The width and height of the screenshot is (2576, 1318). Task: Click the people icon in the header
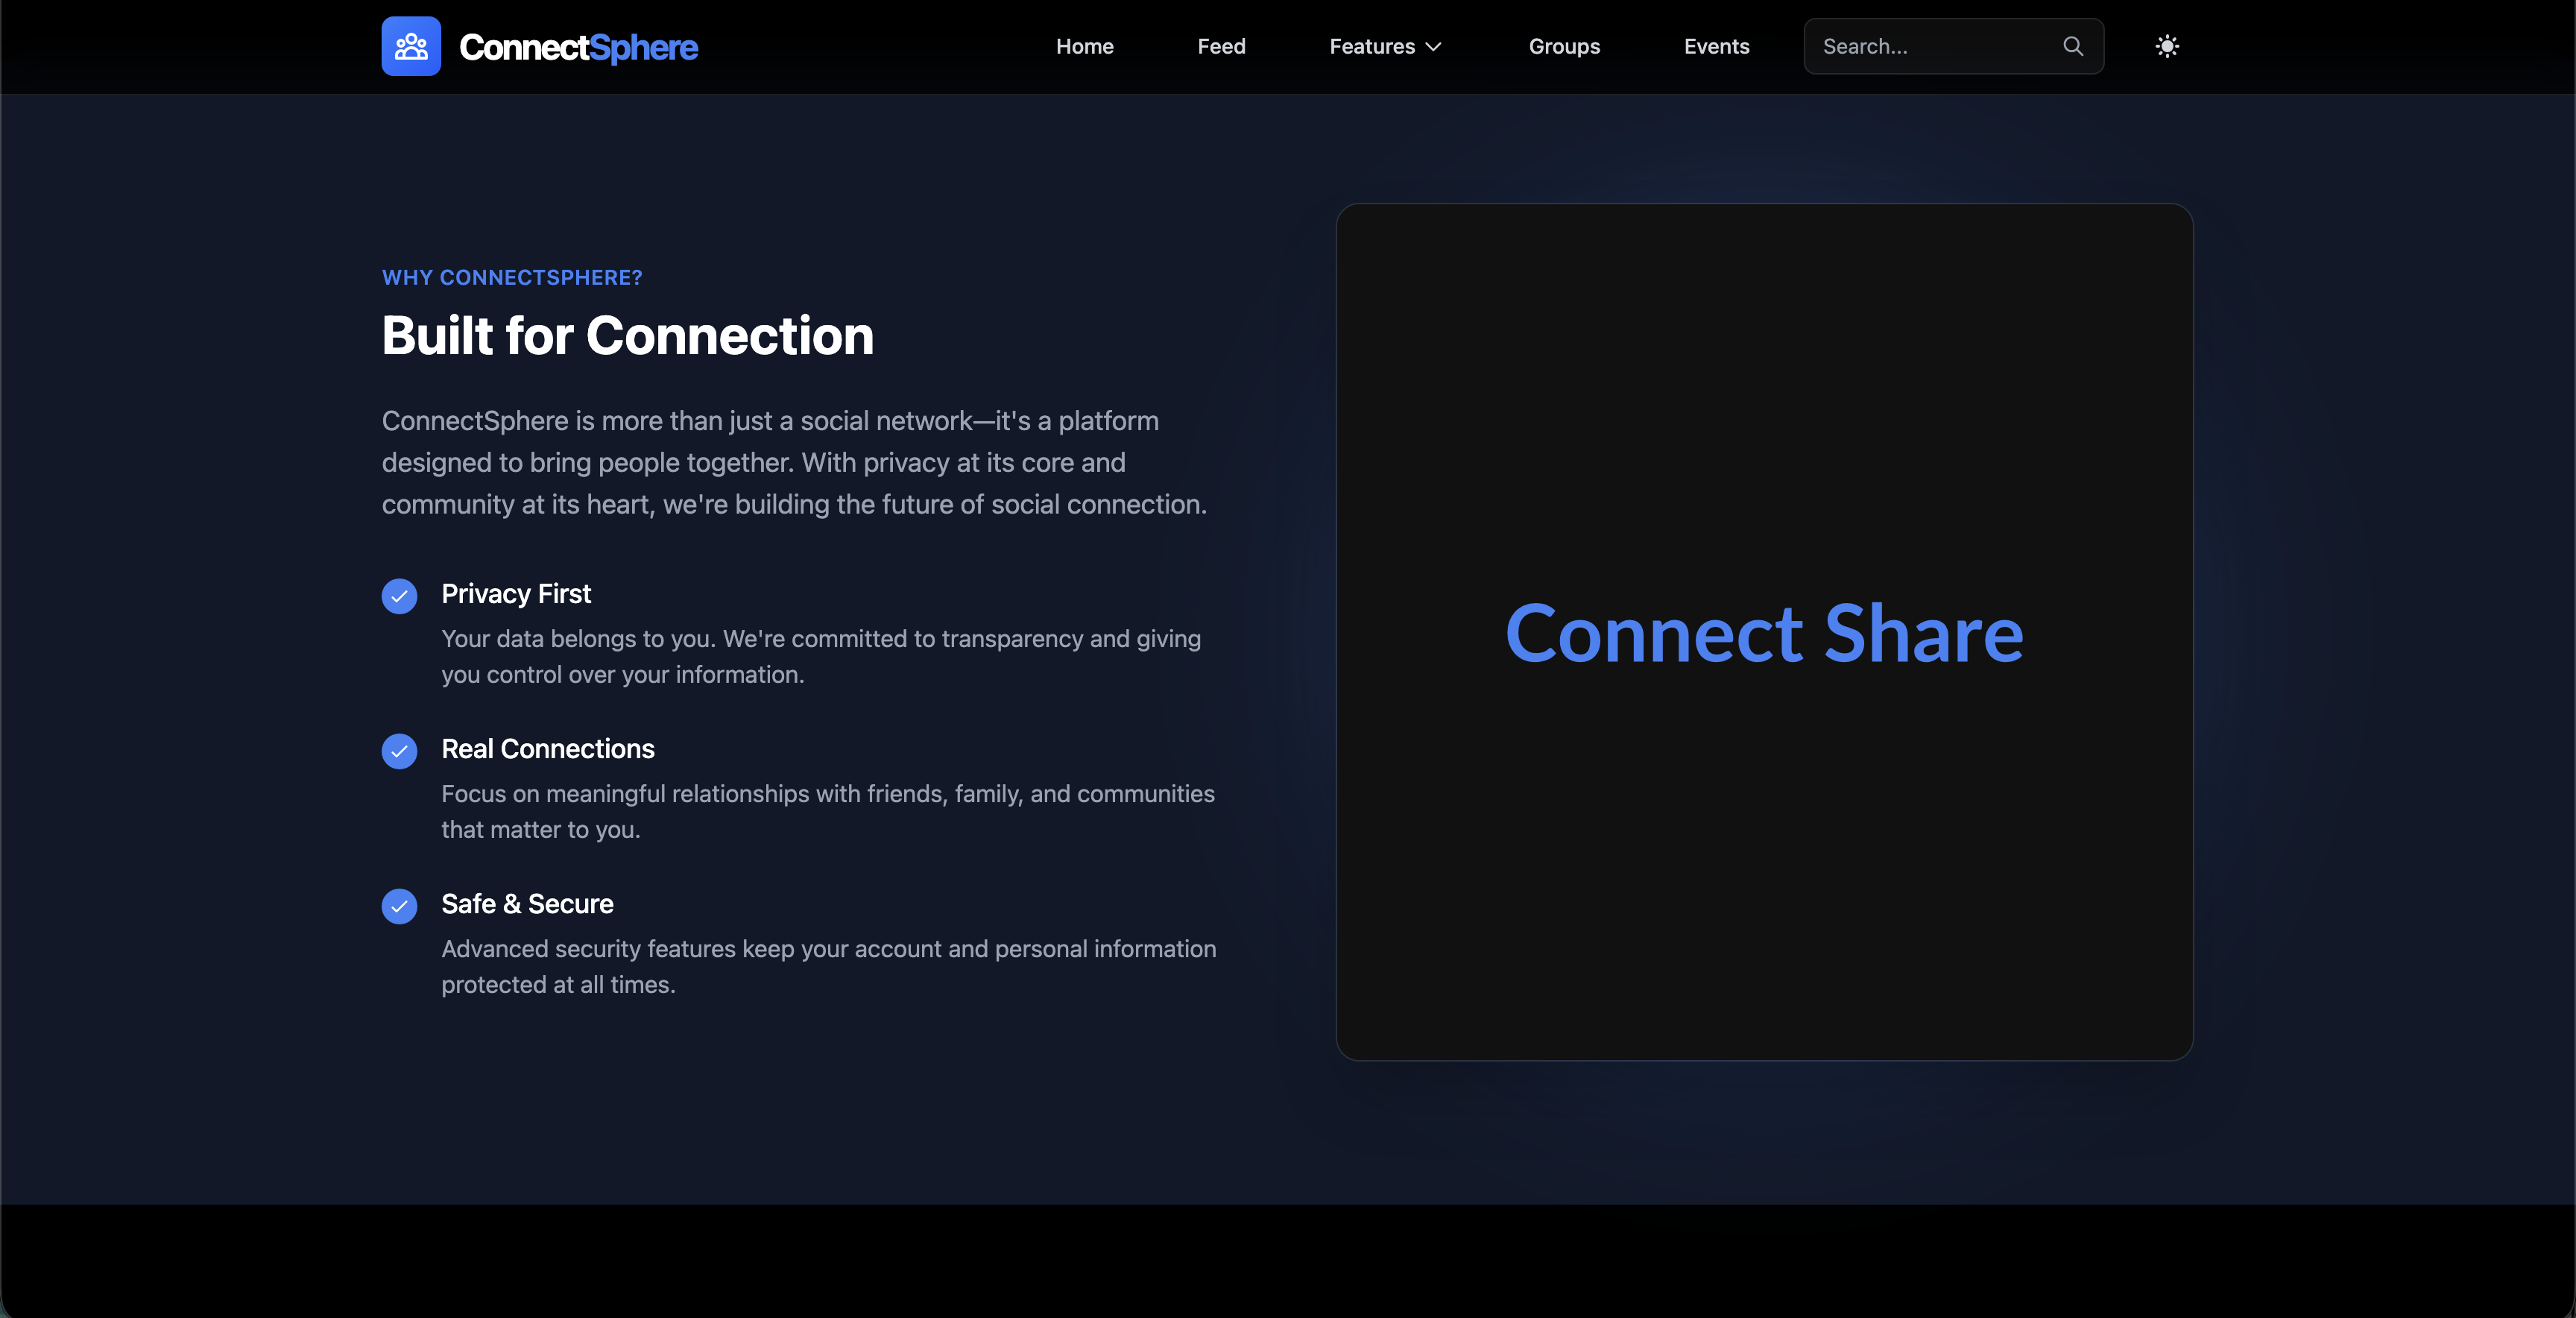(x=410, y=45)
